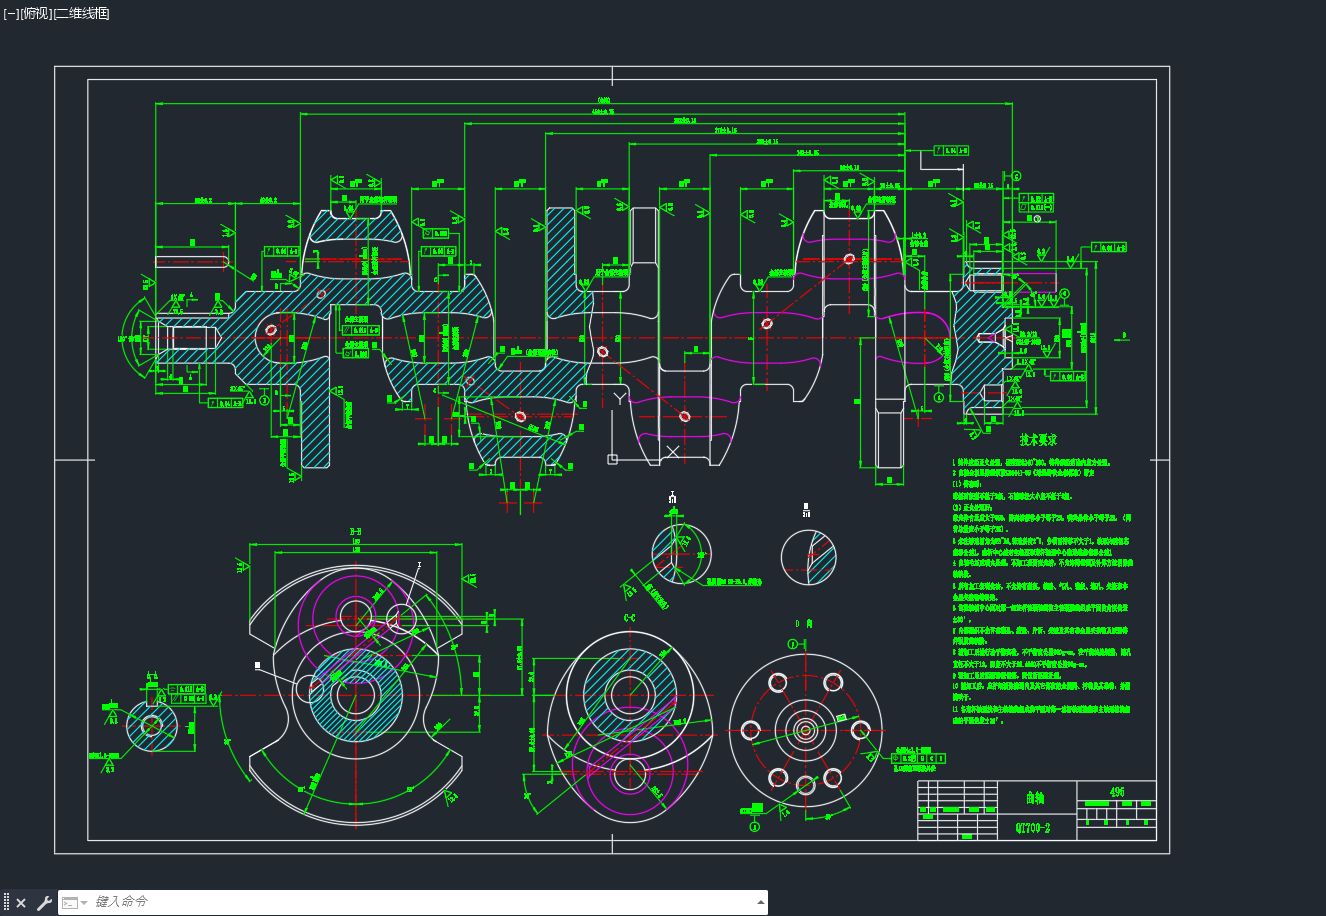Open command line customize wrench menu
The height and width of the screenshot is (916, 1326).
point(44,903)
